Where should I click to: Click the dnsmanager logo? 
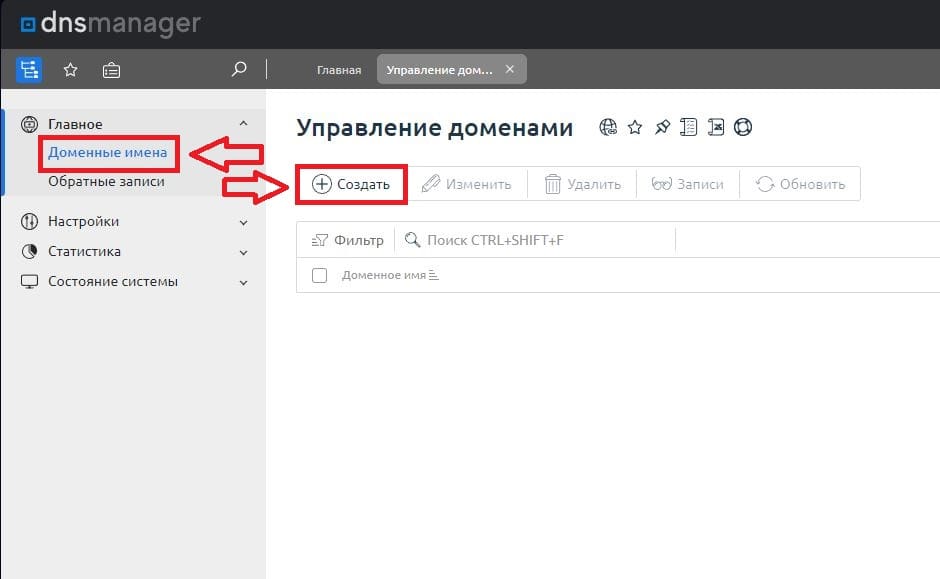[x=110, y=23]
